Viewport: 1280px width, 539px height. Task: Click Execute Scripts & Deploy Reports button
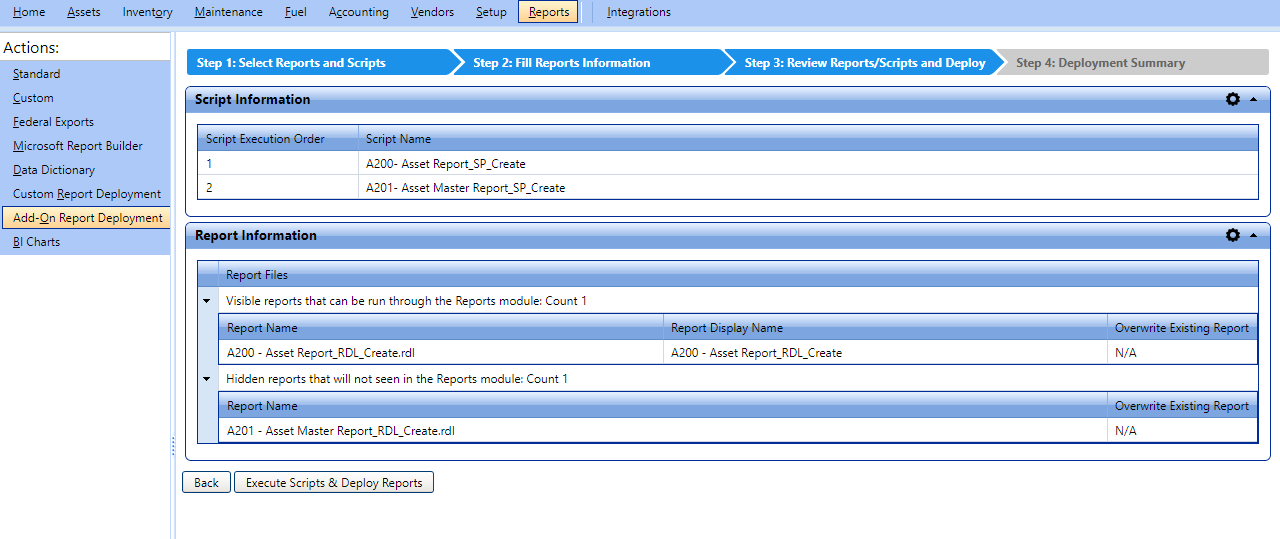point(334,483)
